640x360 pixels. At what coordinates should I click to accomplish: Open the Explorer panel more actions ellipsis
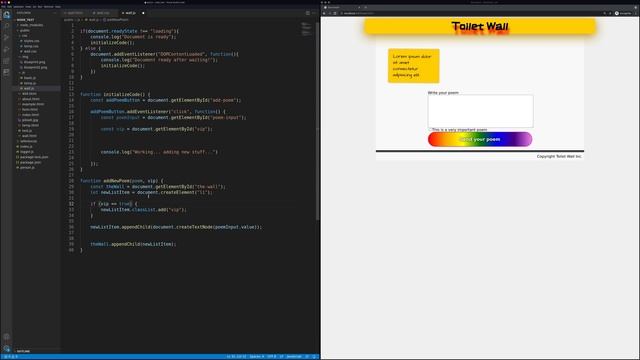click(x=55, y=13)
